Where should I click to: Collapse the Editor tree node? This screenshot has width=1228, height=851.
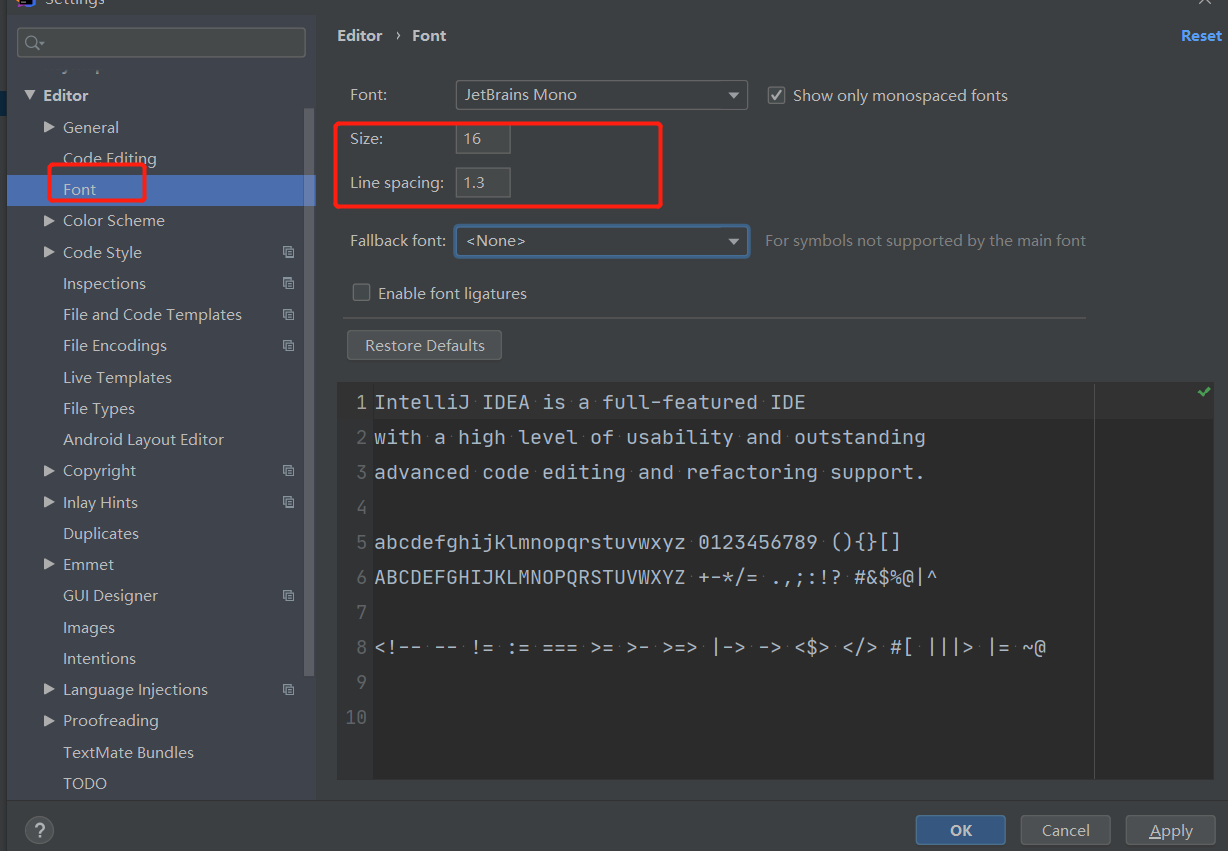[30, 95]
